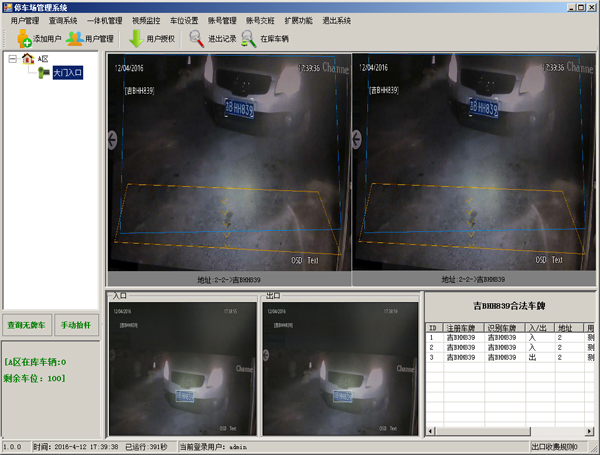The image size is (600, 455).
Task: Open 车位设置 menu
Action: pyautogui.click(x=184, y=21)
